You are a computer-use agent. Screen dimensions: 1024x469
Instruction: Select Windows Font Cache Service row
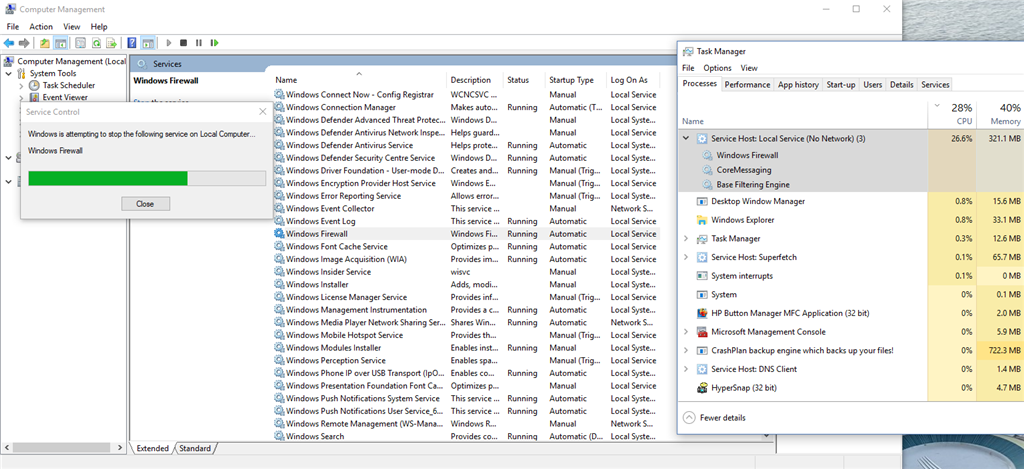click(x=466, y=246)
